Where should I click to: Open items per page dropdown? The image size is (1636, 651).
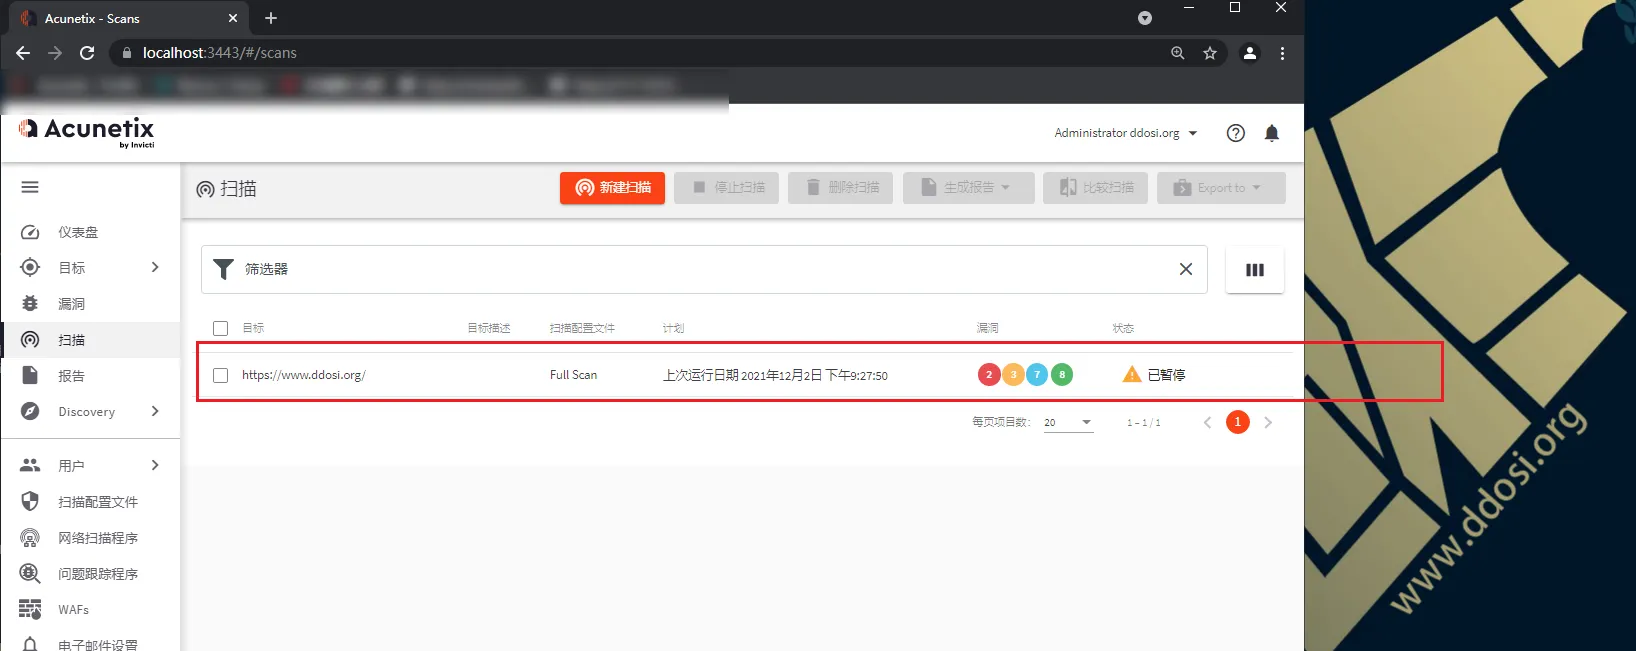tap(1068, 423)
